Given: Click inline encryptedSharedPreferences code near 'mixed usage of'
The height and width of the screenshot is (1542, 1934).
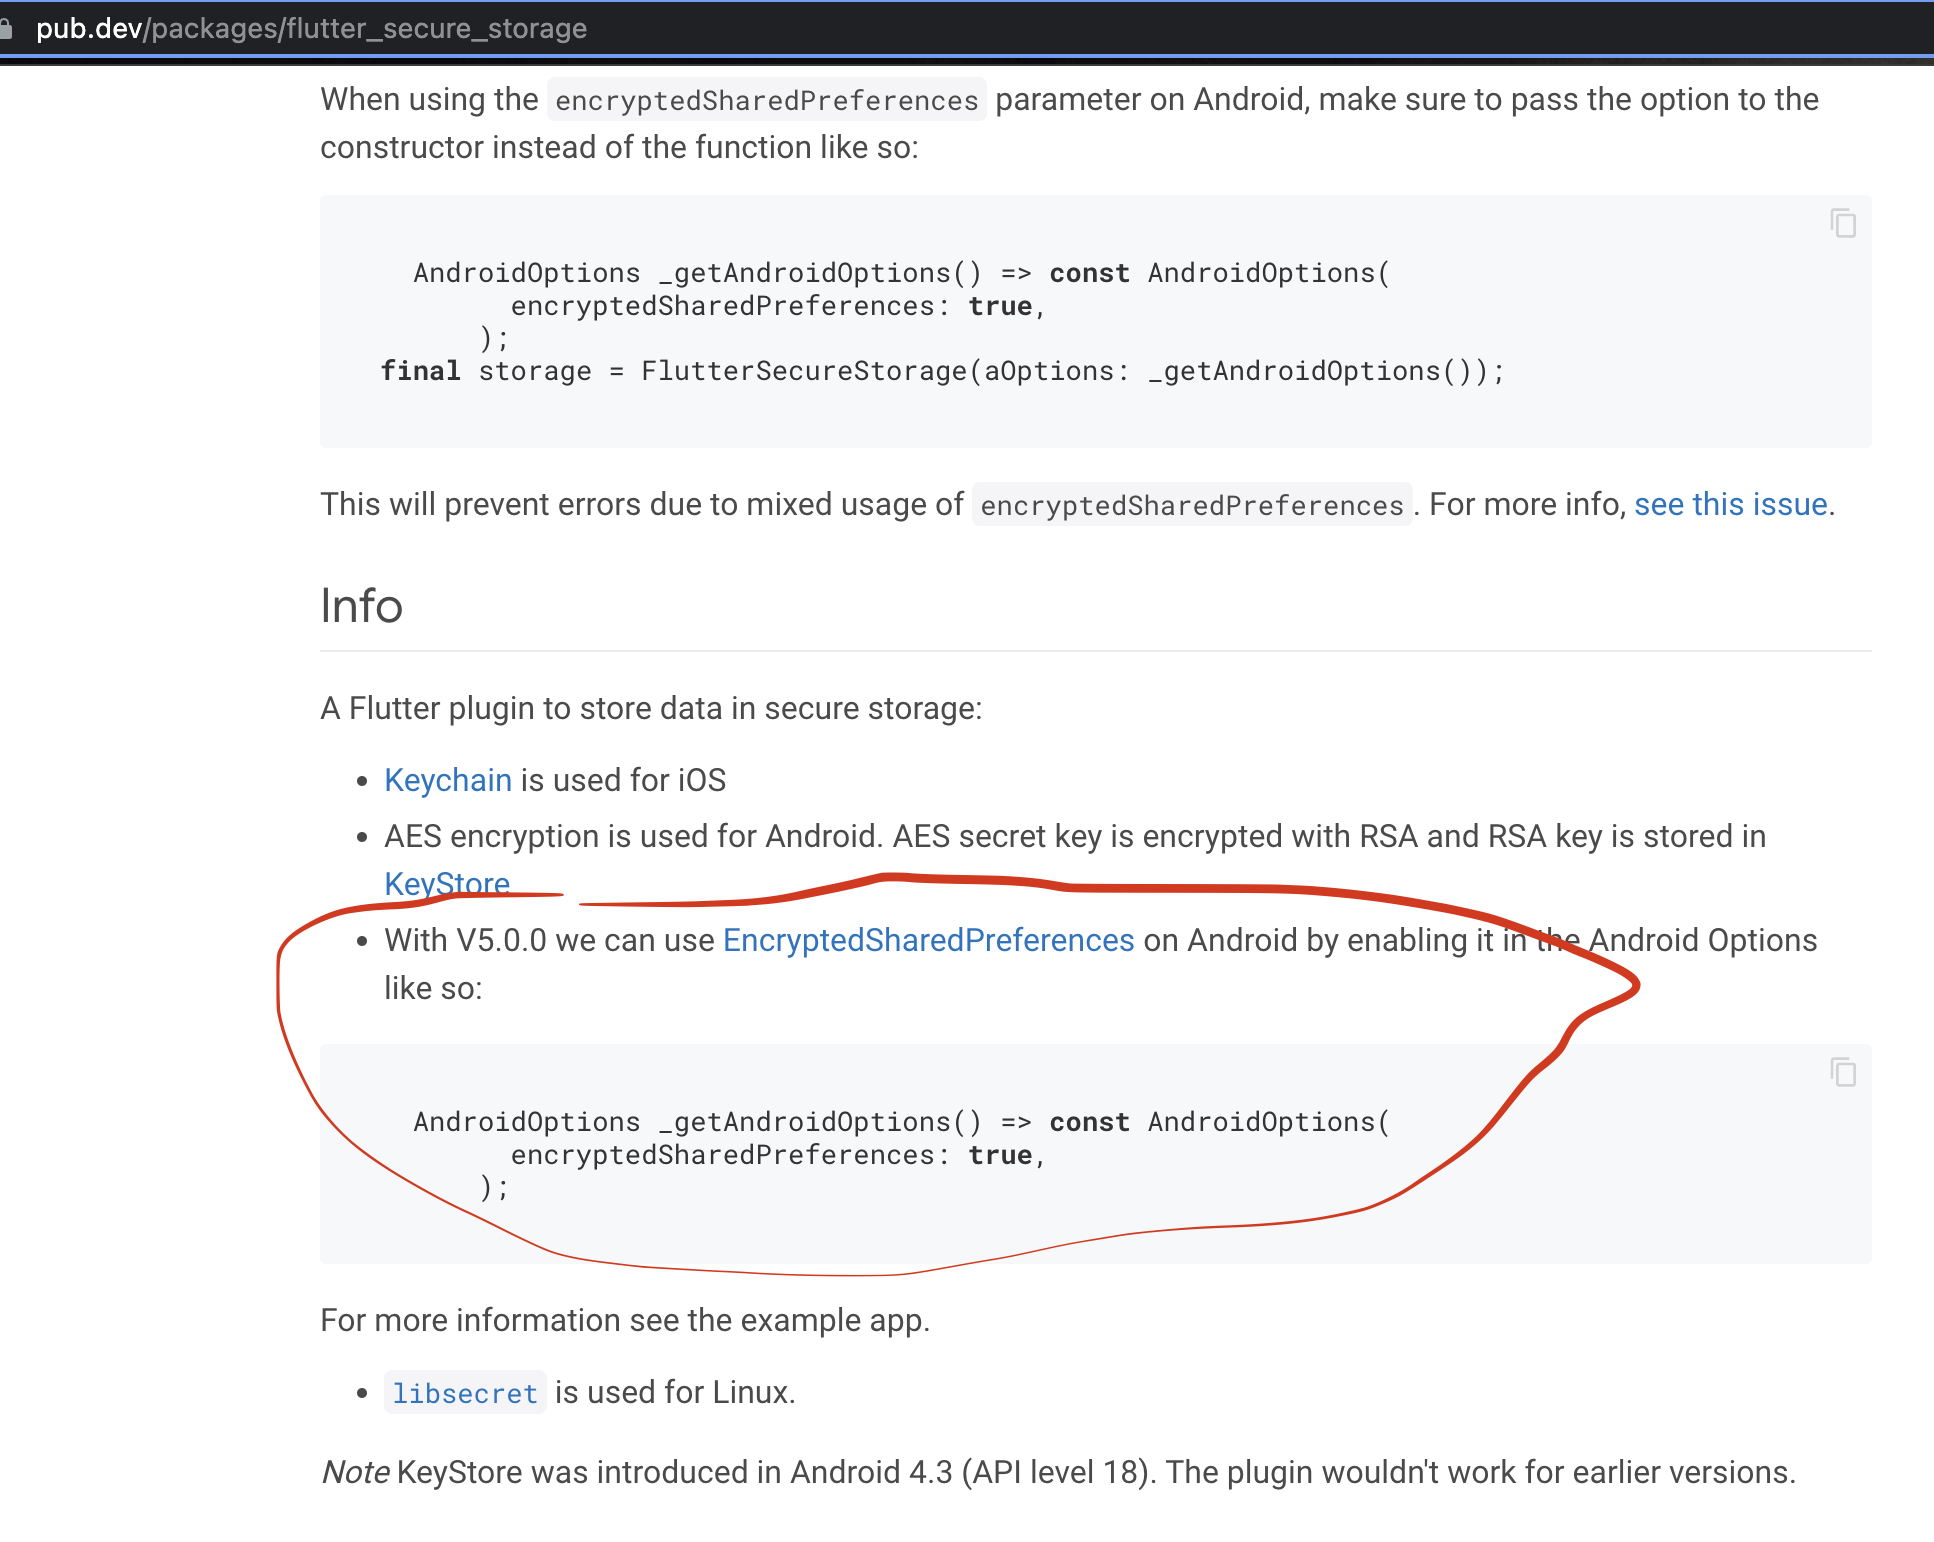Looking at the screenshot, I should click(x=1191, y=505).
